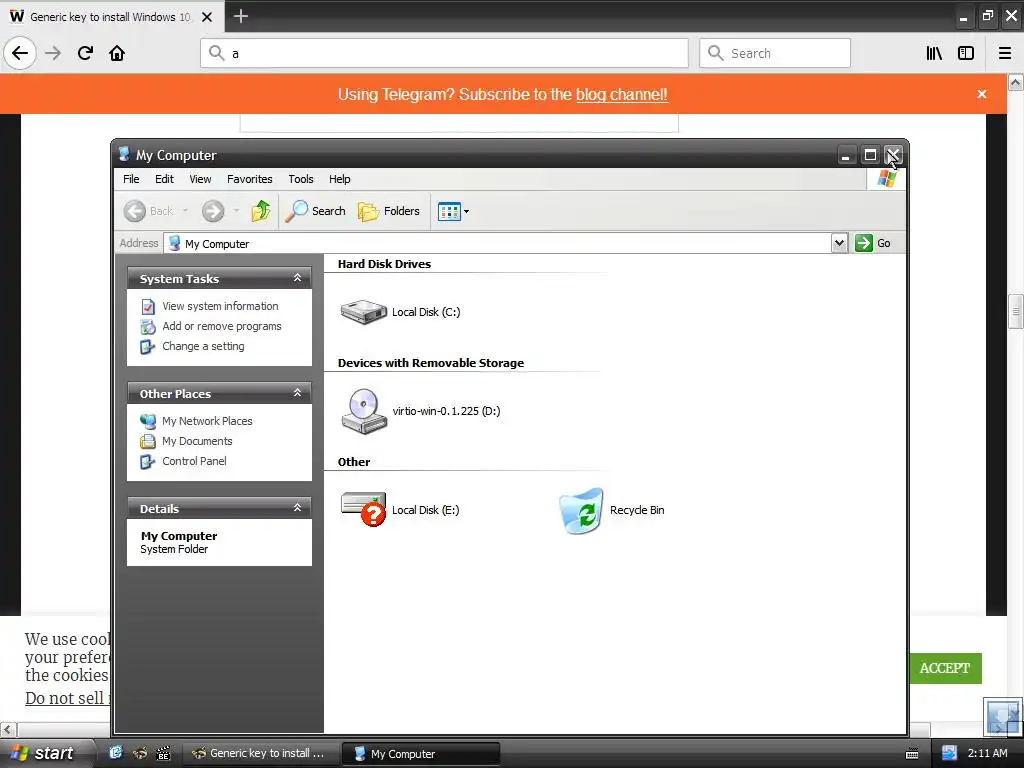Click the Search magnifier in Explorer toolbar
Image resolution: width=1024 pixels, height=768 pixels.
pyautogui.click(x=316, y=211)
